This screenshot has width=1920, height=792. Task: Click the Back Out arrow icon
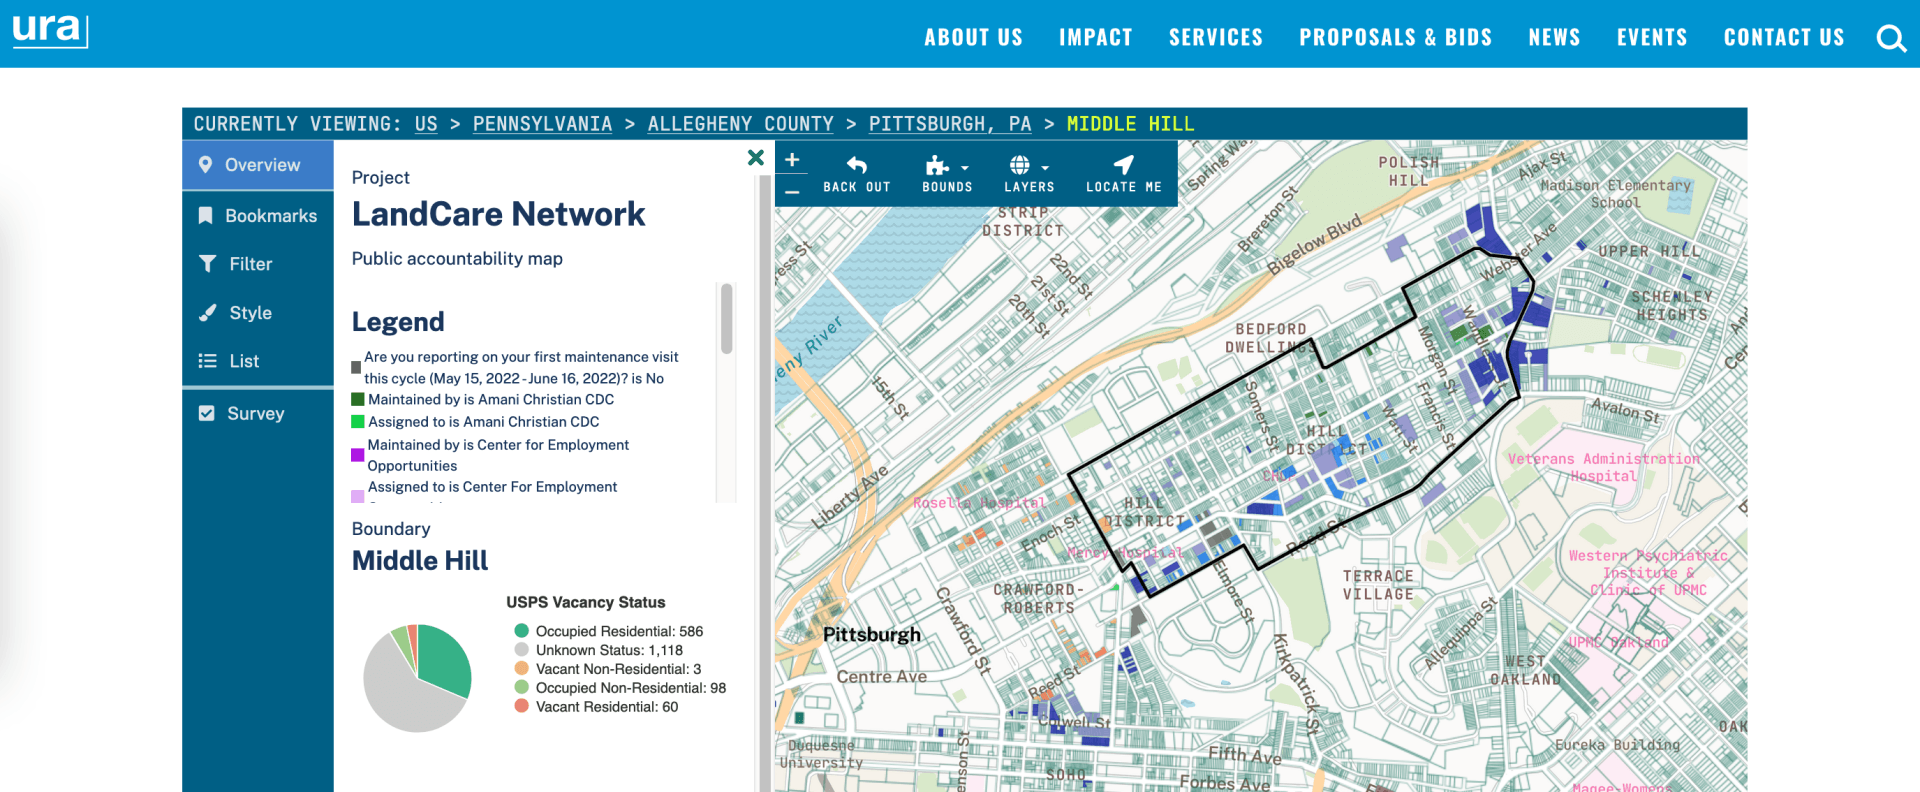tap(856, 165)
